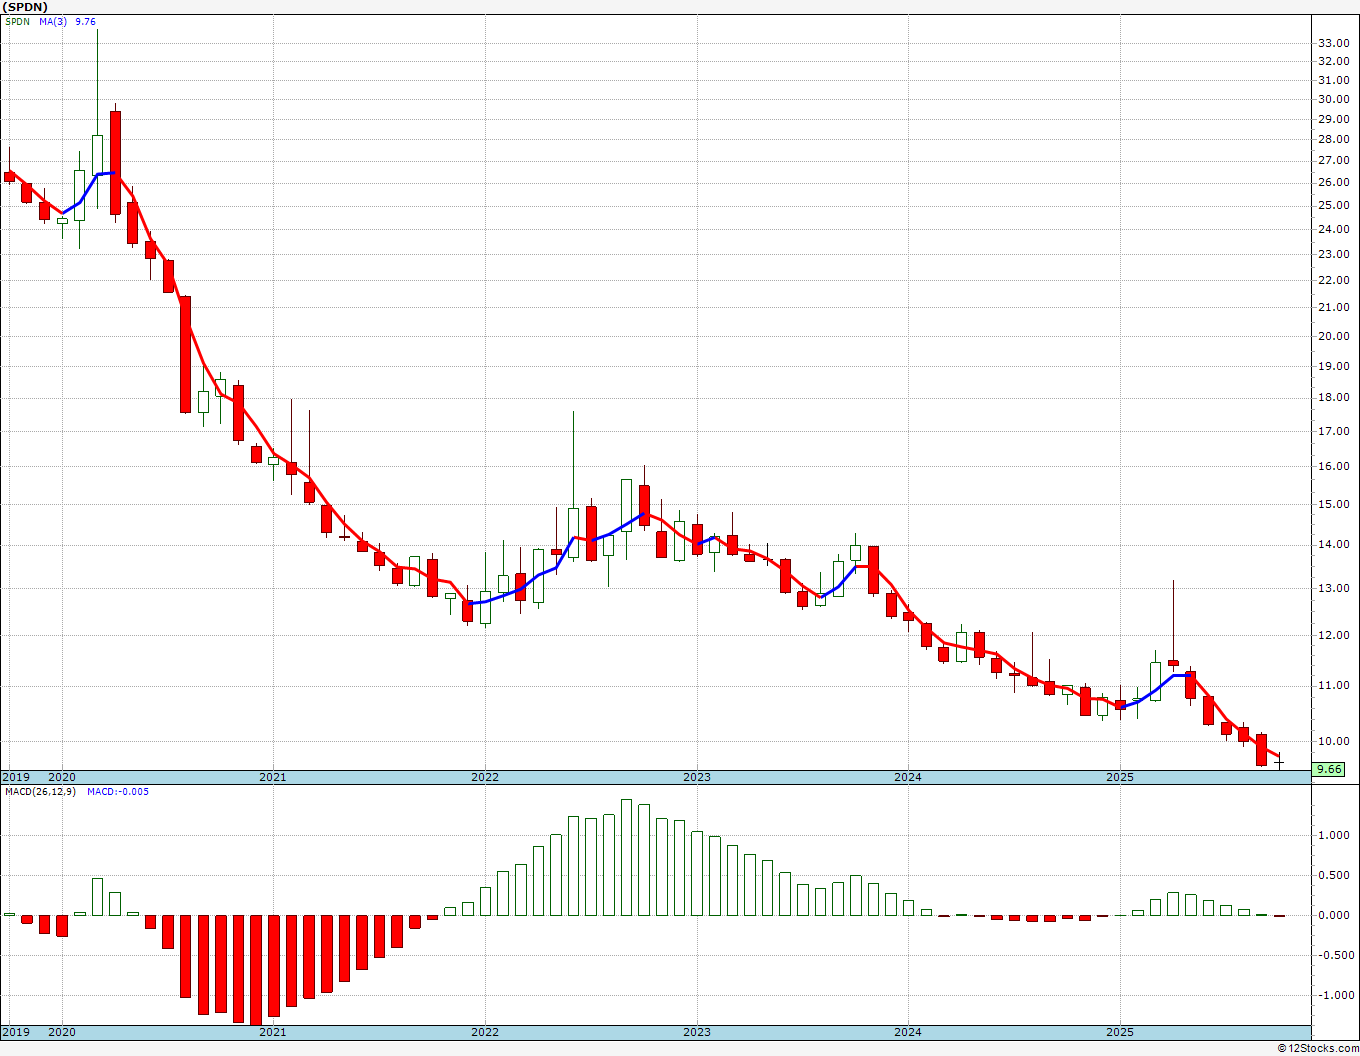Click 2019 on the MACD panel time axis
The width and height of the screenshot is (1360, 1056).
(16, 1032)
